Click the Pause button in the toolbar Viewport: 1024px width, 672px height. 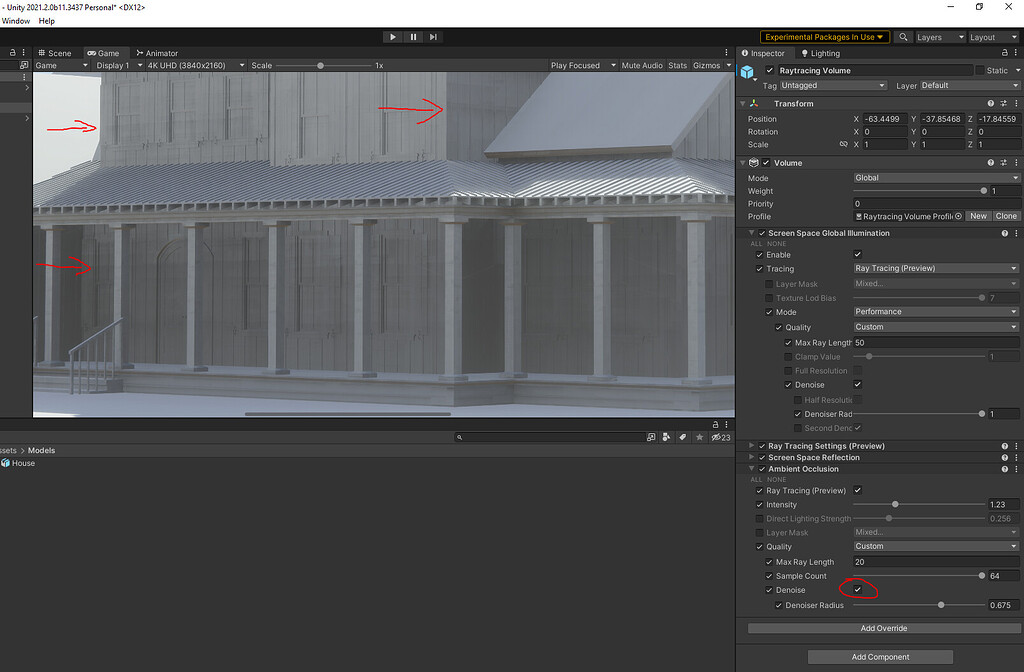[x=412, y=37]
